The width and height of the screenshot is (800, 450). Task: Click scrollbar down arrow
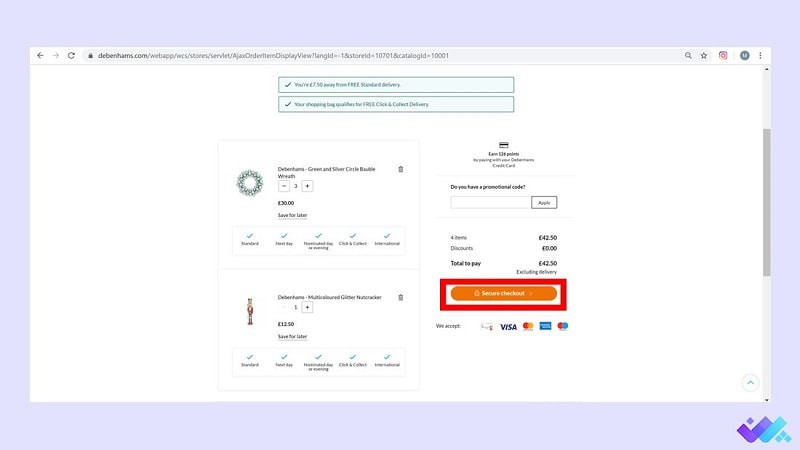point(766,399)
